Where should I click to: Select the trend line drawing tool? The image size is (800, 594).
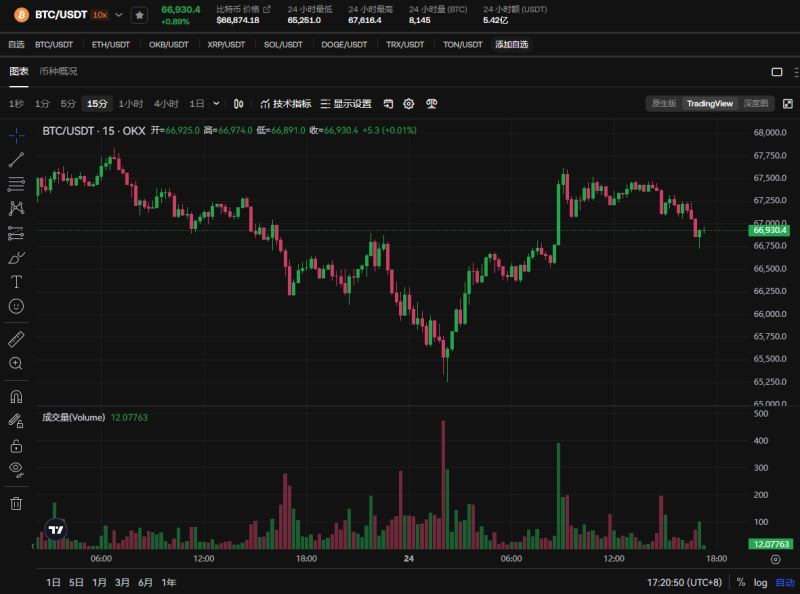point(16,160)
